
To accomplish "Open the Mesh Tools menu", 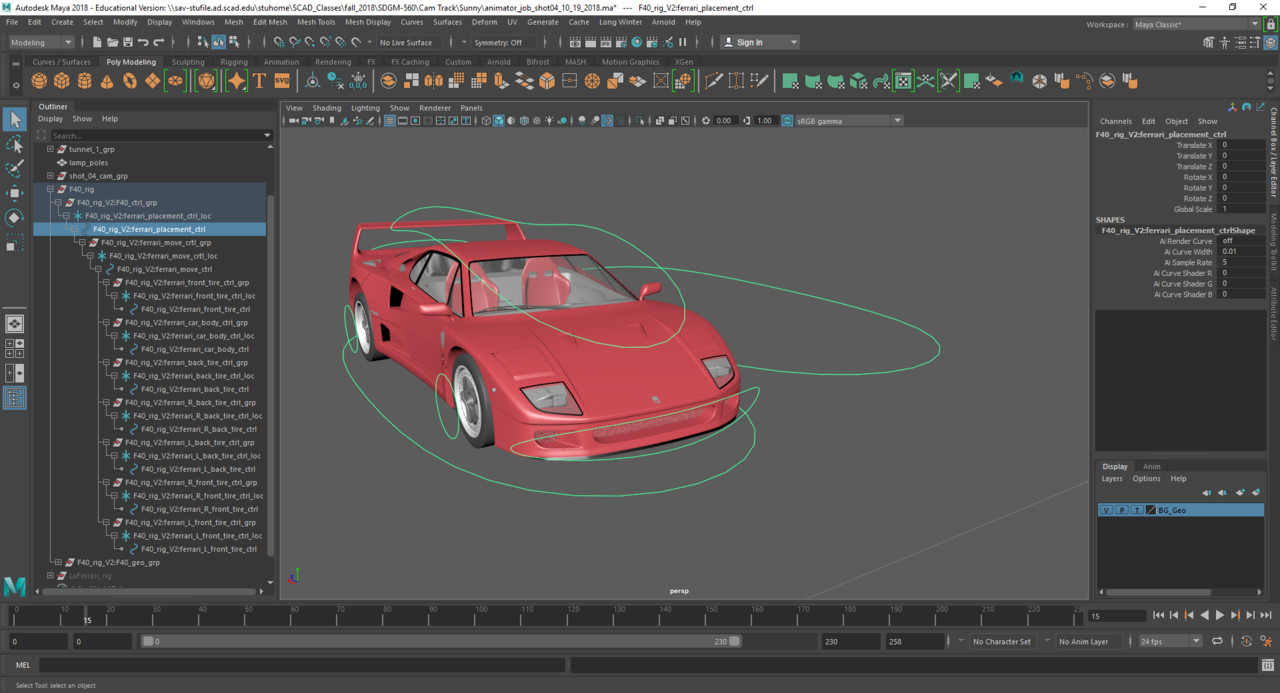I will pos(316,22).
